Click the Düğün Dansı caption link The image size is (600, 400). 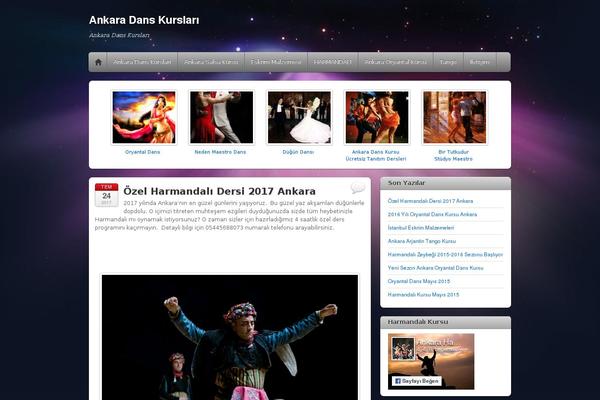pos(298,152)
